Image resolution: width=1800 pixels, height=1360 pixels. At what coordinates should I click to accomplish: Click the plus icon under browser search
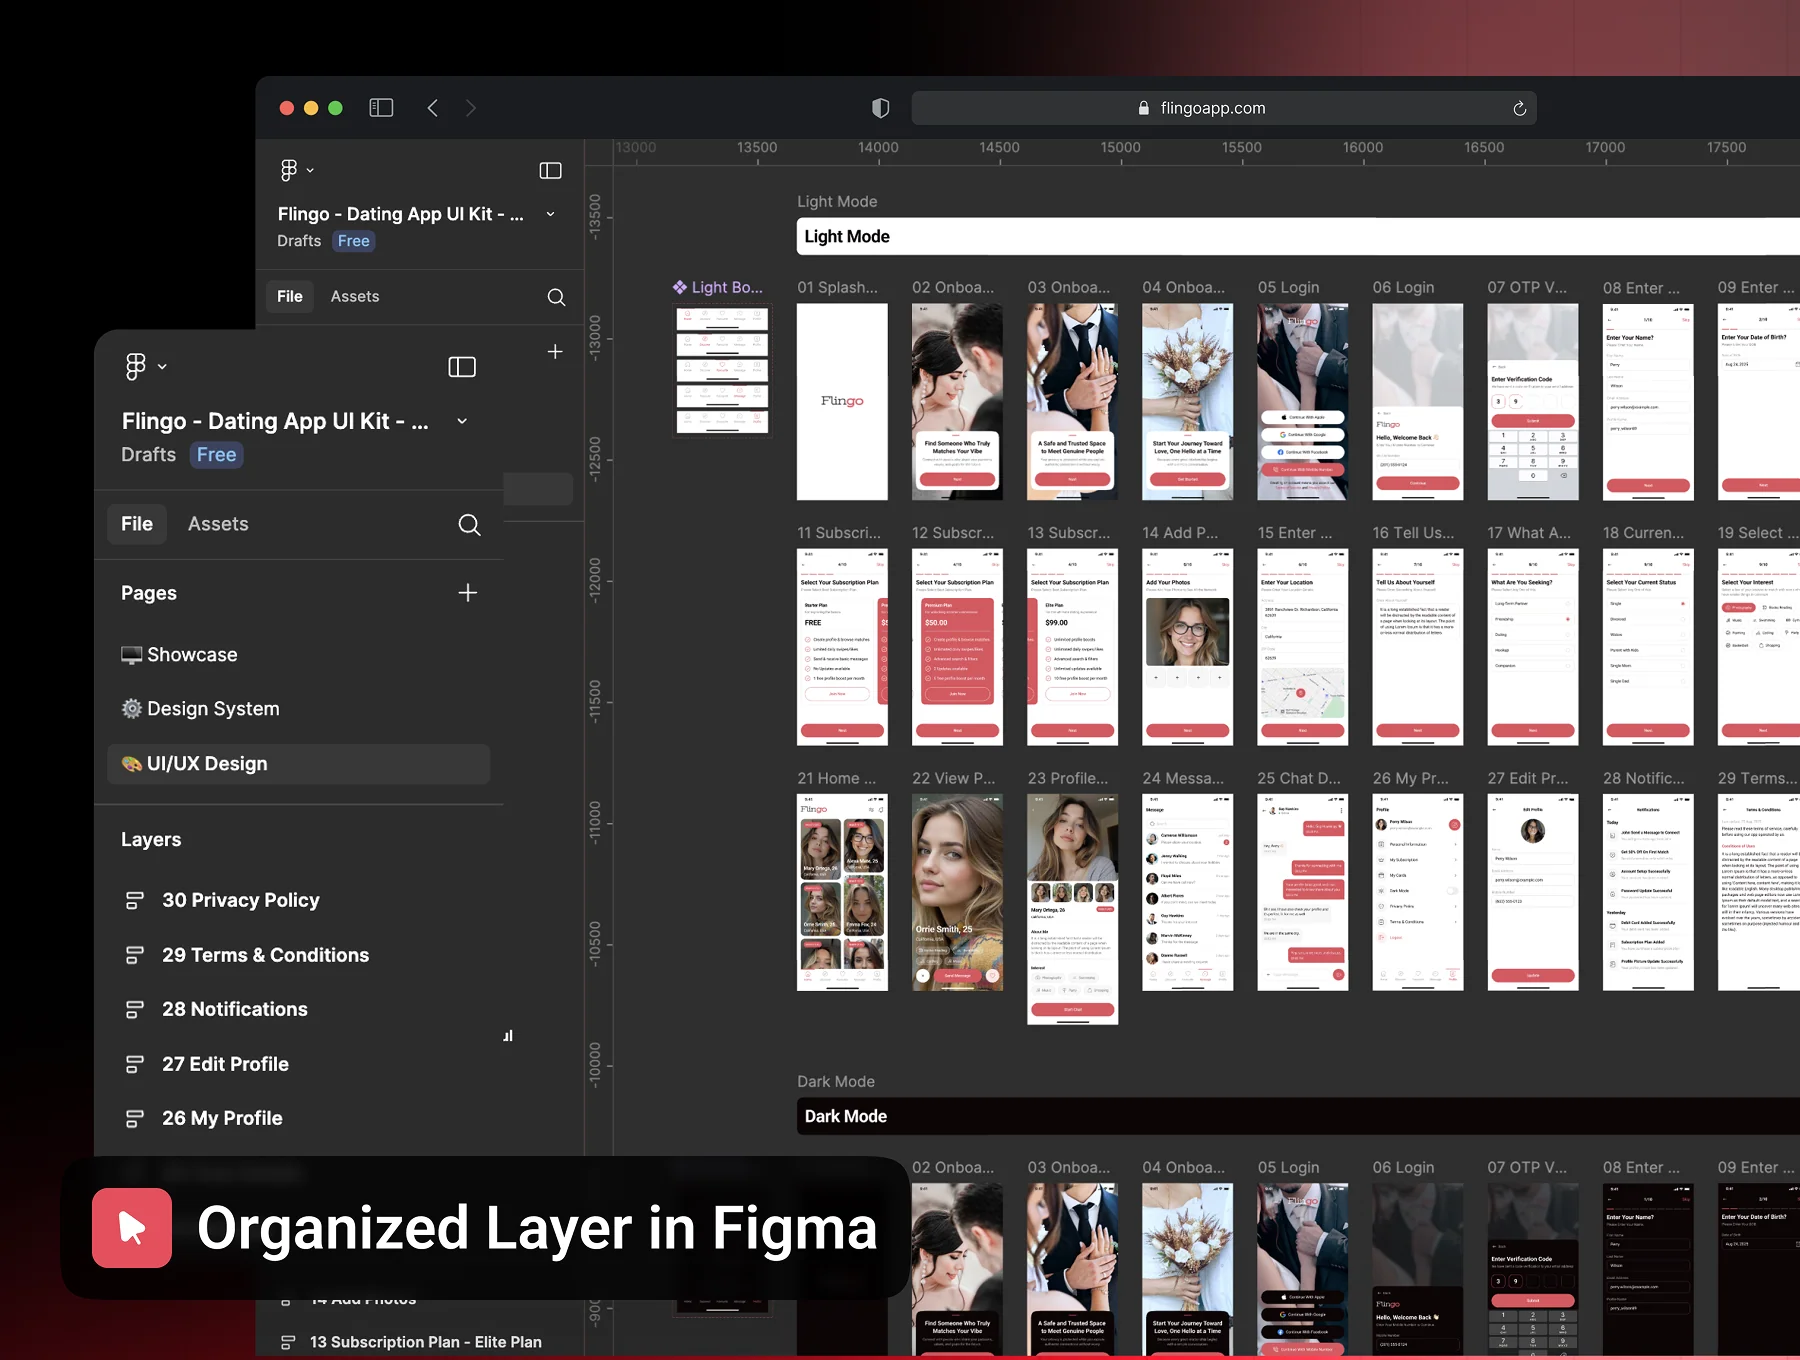pos(555,352)
